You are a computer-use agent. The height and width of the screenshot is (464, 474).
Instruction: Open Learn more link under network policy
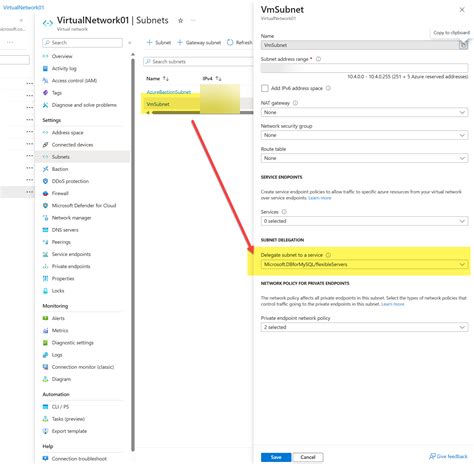pos(392,304)
